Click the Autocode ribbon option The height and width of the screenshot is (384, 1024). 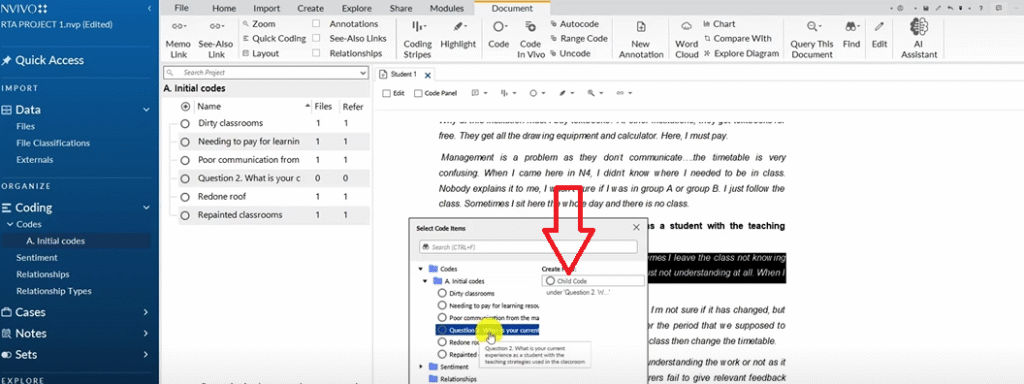pos(575,24)
